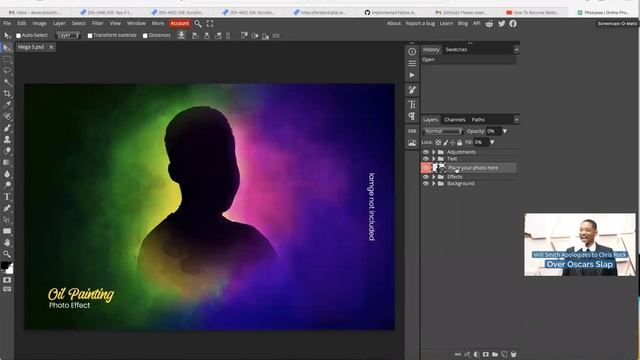
Task: Open the Image menu
Action: point(39,24)
